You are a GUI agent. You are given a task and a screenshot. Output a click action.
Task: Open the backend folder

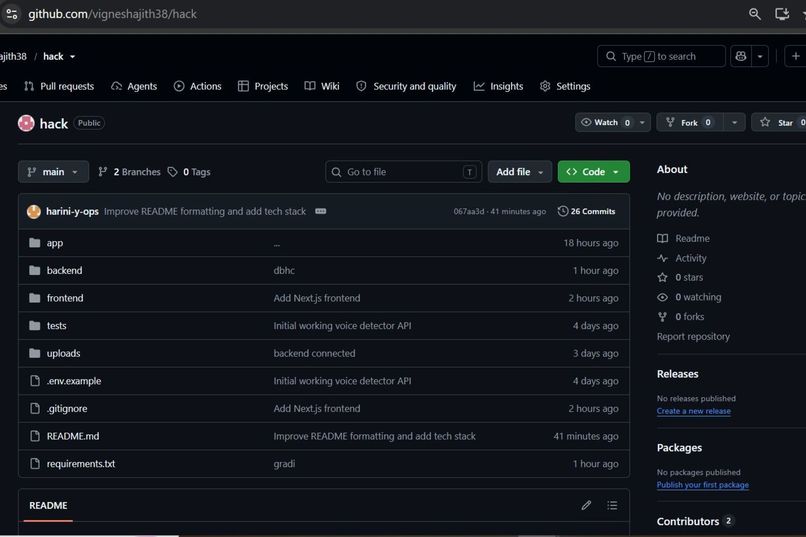(64, 270)
